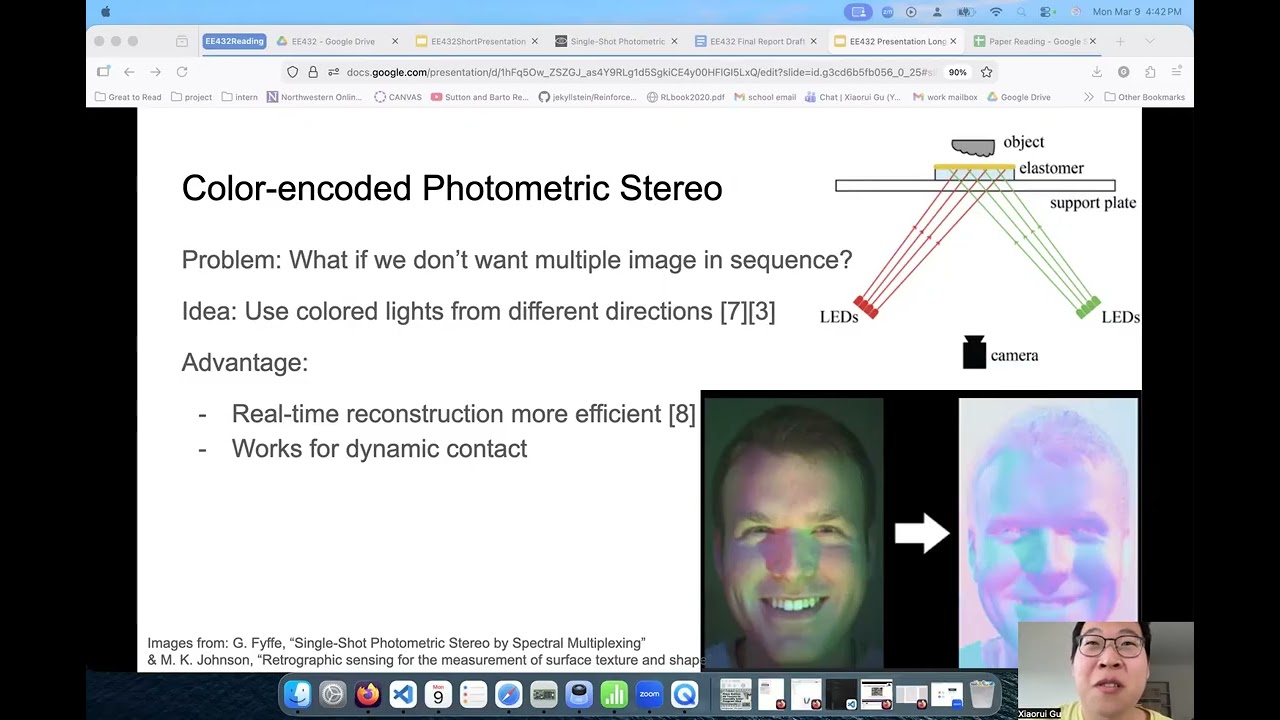Open the work mailbox bookmark
The image size is (1280, 720).
pos(945,97)
